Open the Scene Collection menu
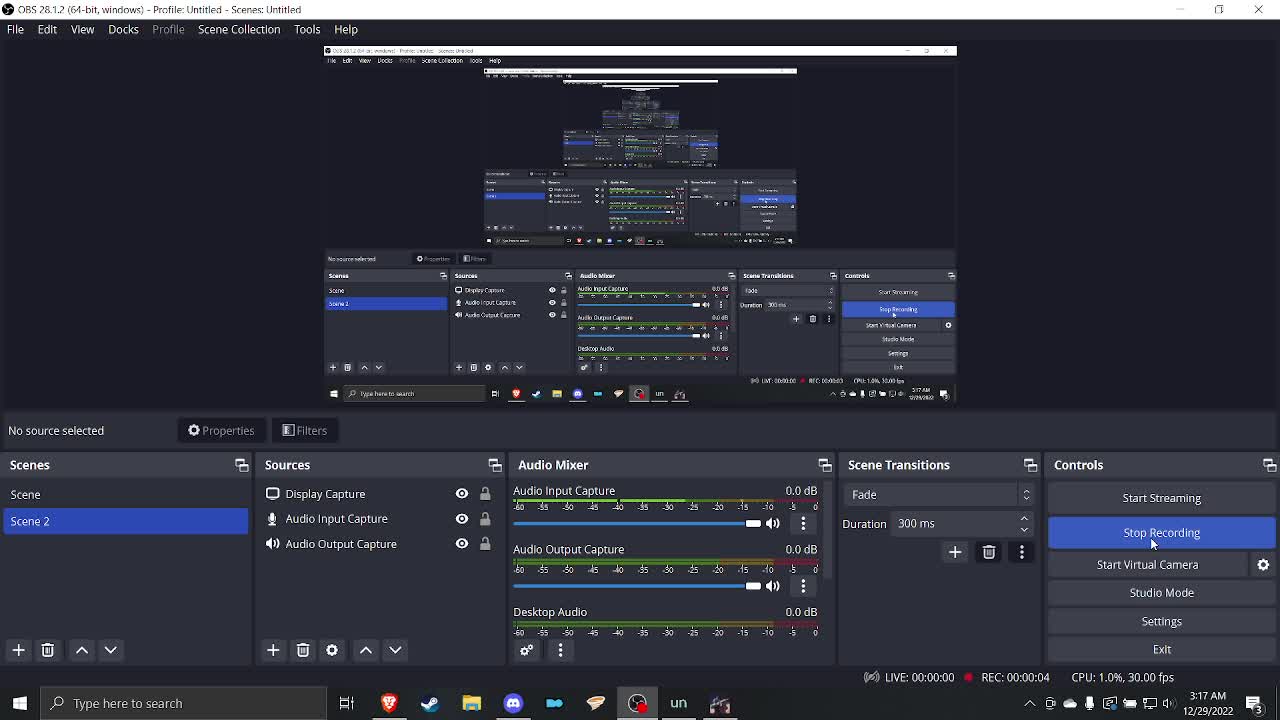Image resolution: width=1280 pixels, height=720 pixels. pos(239,29)
